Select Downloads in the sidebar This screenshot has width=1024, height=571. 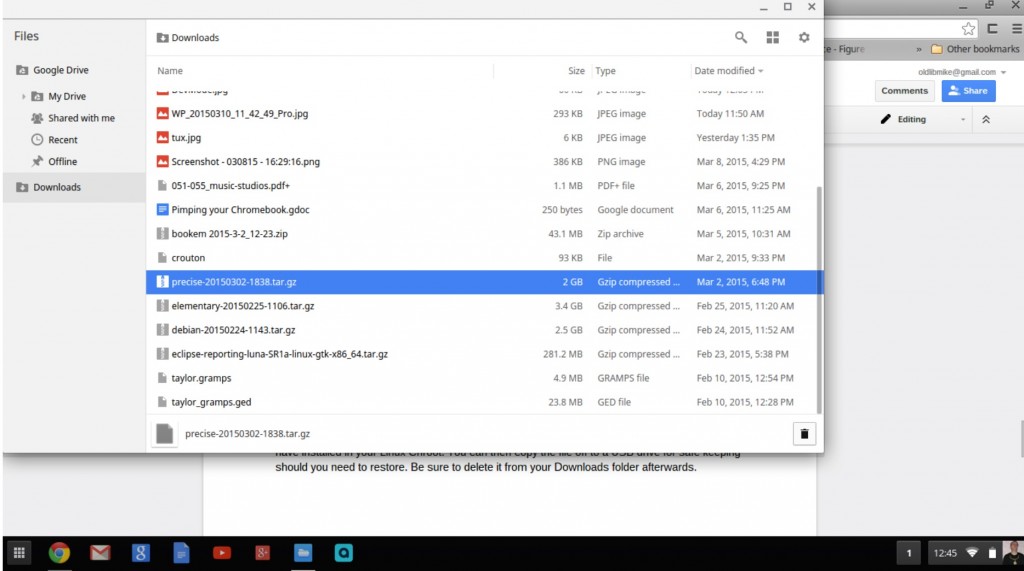coord(57,187)
